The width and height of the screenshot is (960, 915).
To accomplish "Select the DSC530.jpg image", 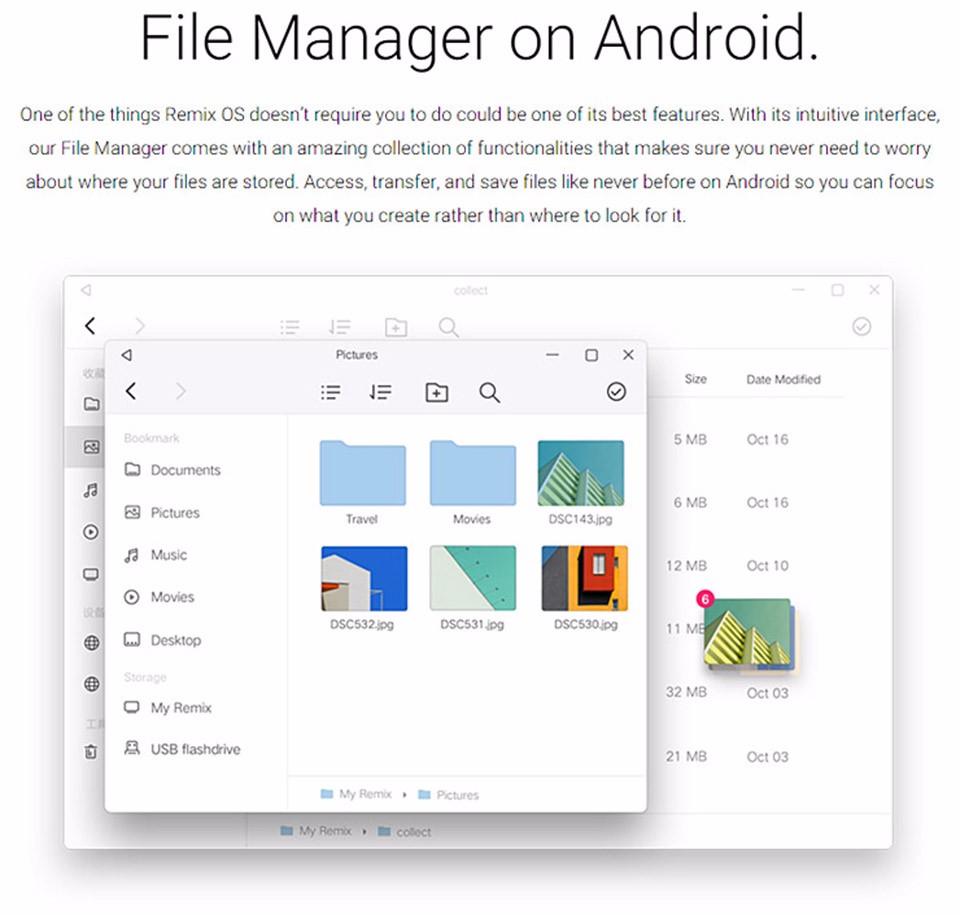I will click(x=584, y=578).
